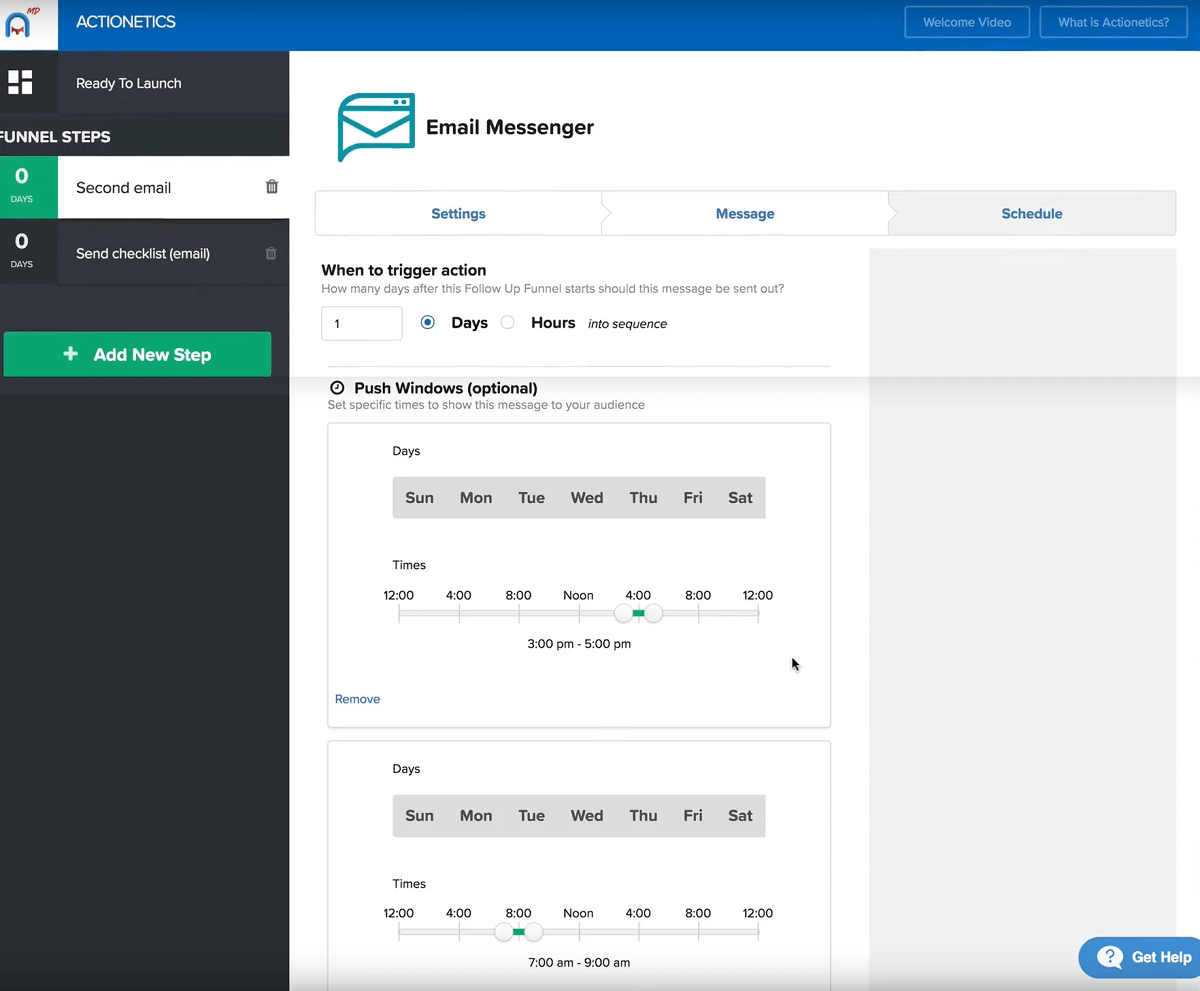Toggle Tue in the 3:00 pm window
Viewport: 1200px width, 991px height.
coord(532,498)
